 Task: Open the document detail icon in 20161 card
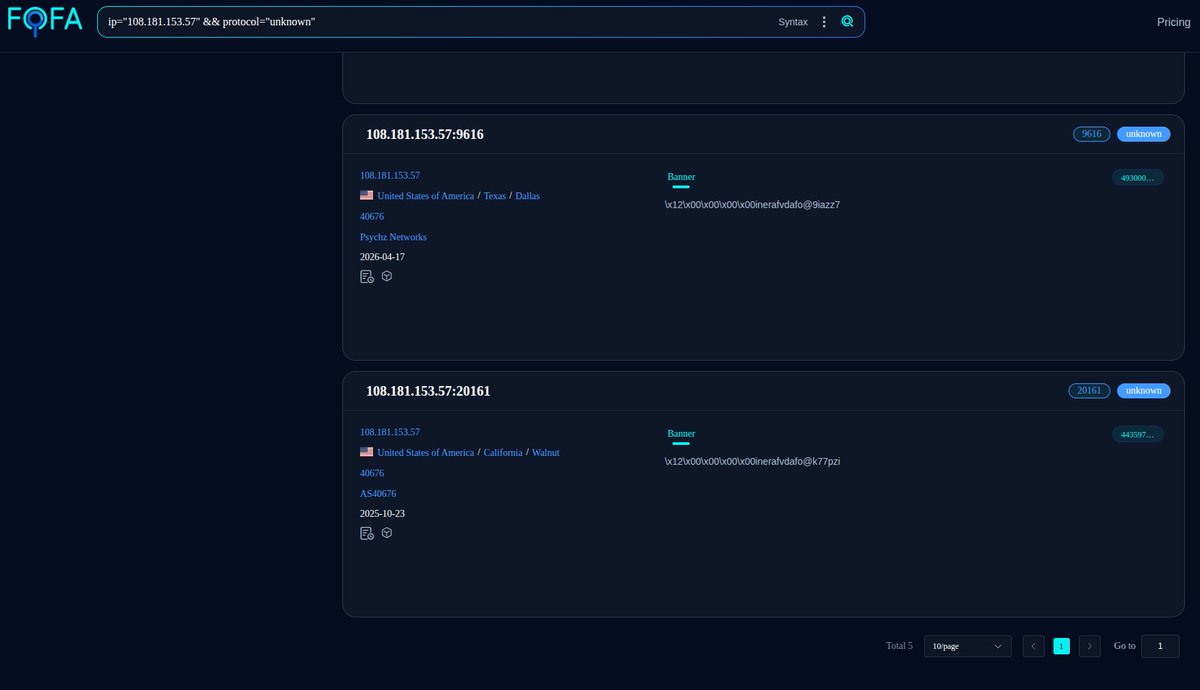pos(367,533)
